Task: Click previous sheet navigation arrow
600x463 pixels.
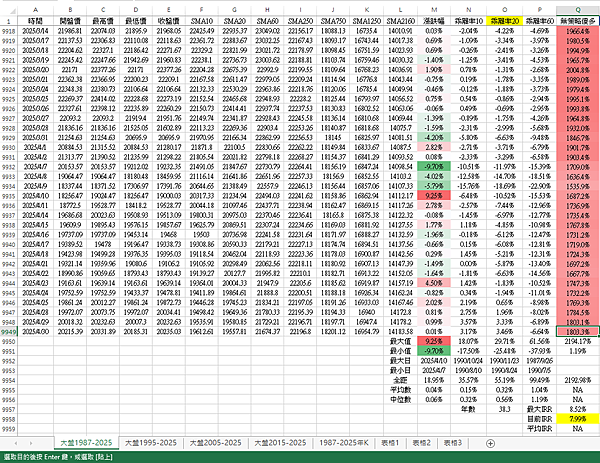Action: 16,443
